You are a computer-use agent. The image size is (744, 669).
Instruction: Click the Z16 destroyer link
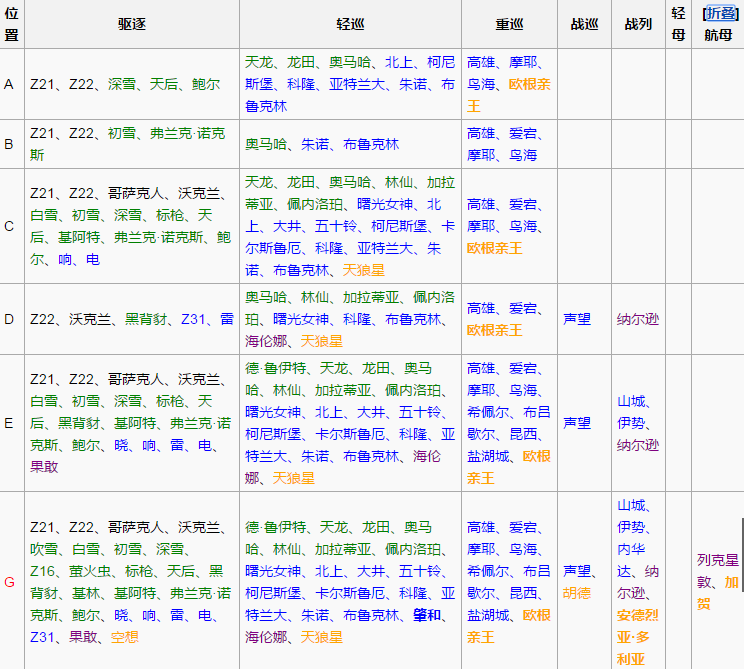coord(42,571)
